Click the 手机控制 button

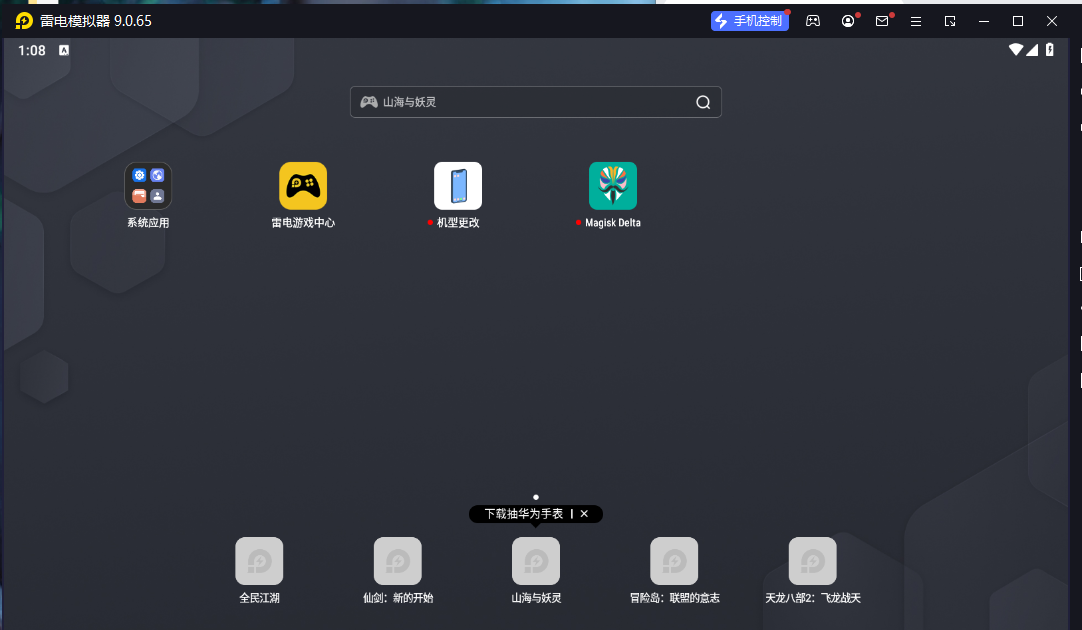click(750, 21)
